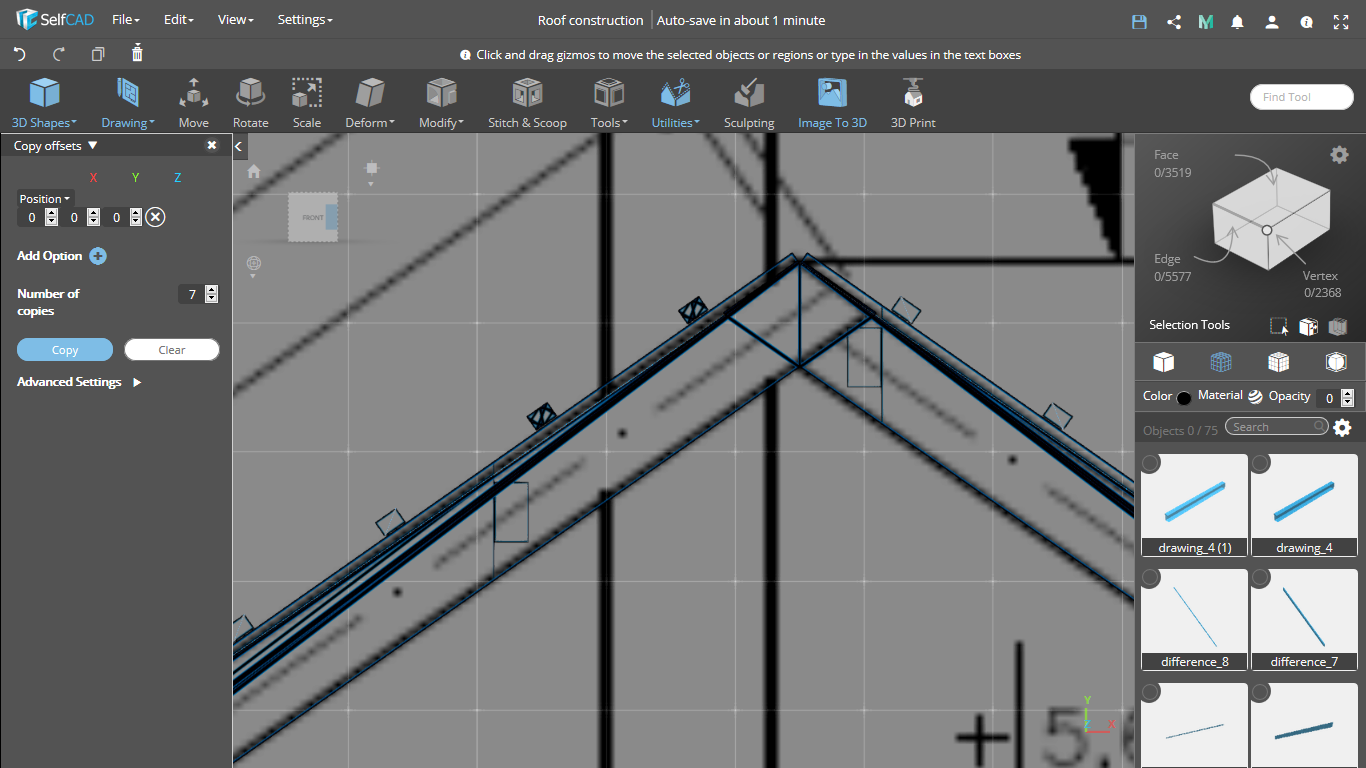Viewport: 1366px width, 768px height.
Task: Open Copy offsets panel dropdown arrow
Action: coord(93,145)
